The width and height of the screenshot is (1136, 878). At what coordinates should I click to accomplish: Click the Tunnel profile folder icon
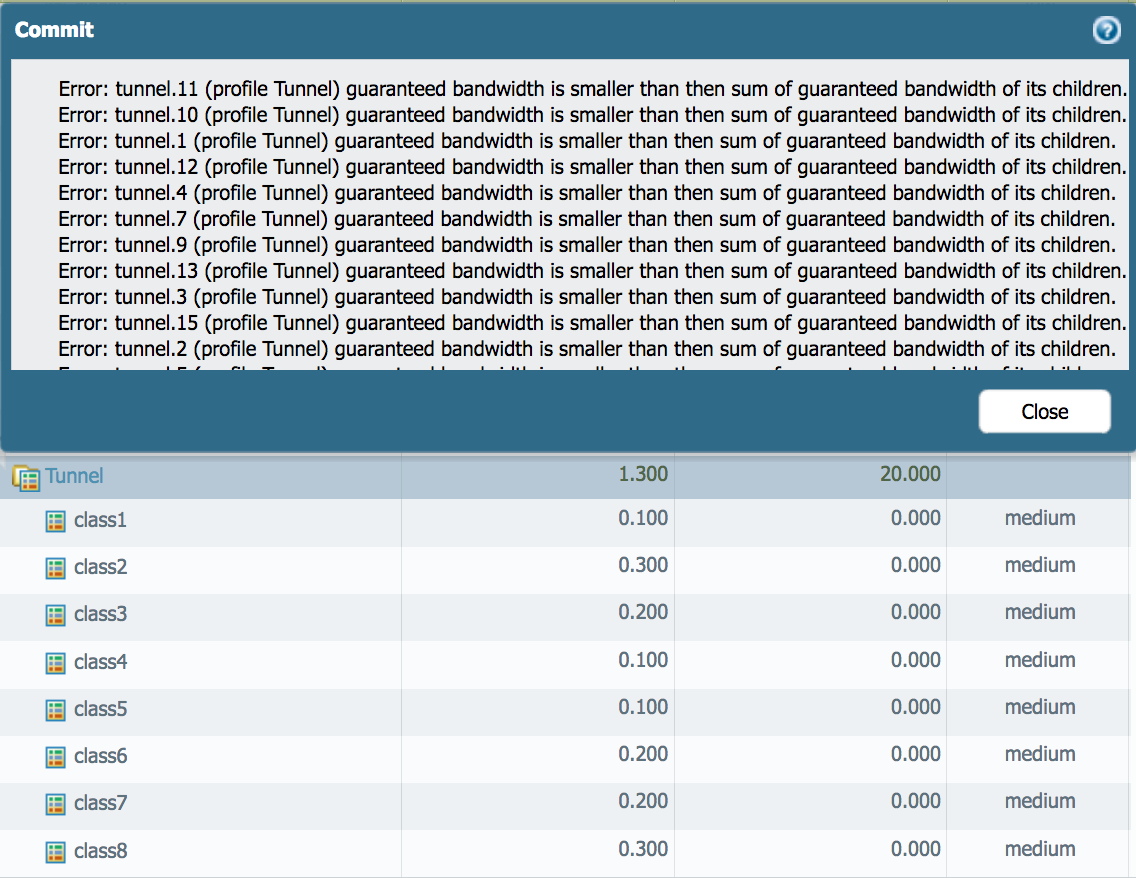tap(26, 478)
